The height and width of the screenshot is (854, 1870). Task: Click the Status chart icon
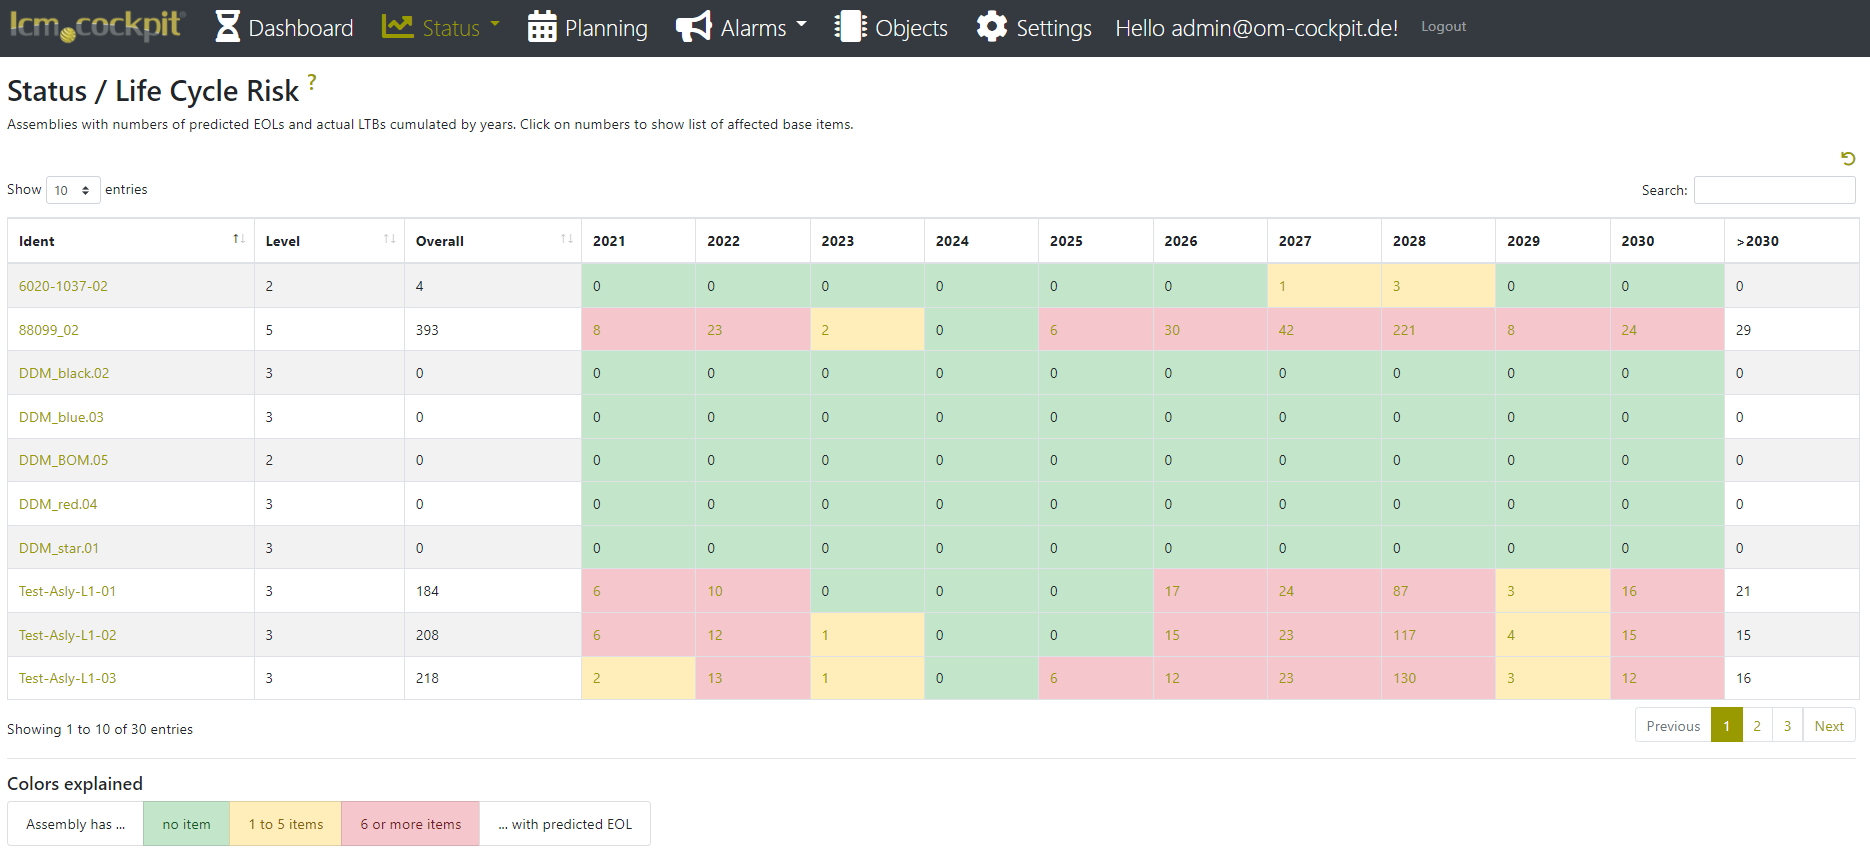[x=397, y=27]
